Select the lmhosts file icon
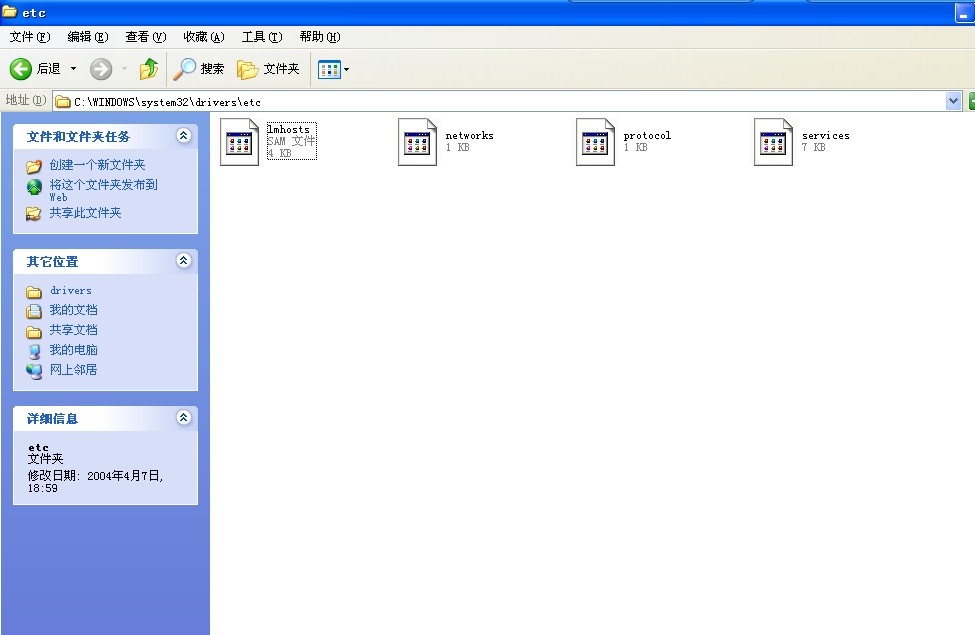975x635 pixels. [x=239, y=142]
